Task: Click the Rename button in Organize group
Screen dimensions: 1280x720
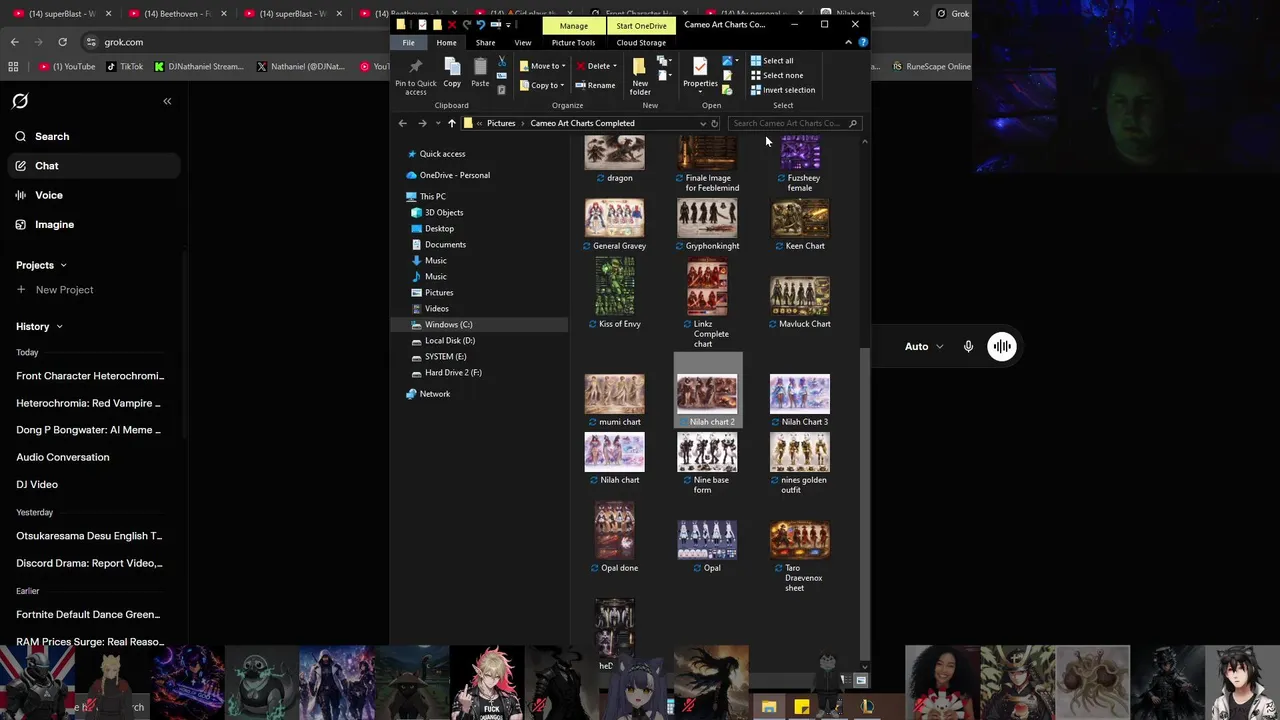Action: [595, 85]
